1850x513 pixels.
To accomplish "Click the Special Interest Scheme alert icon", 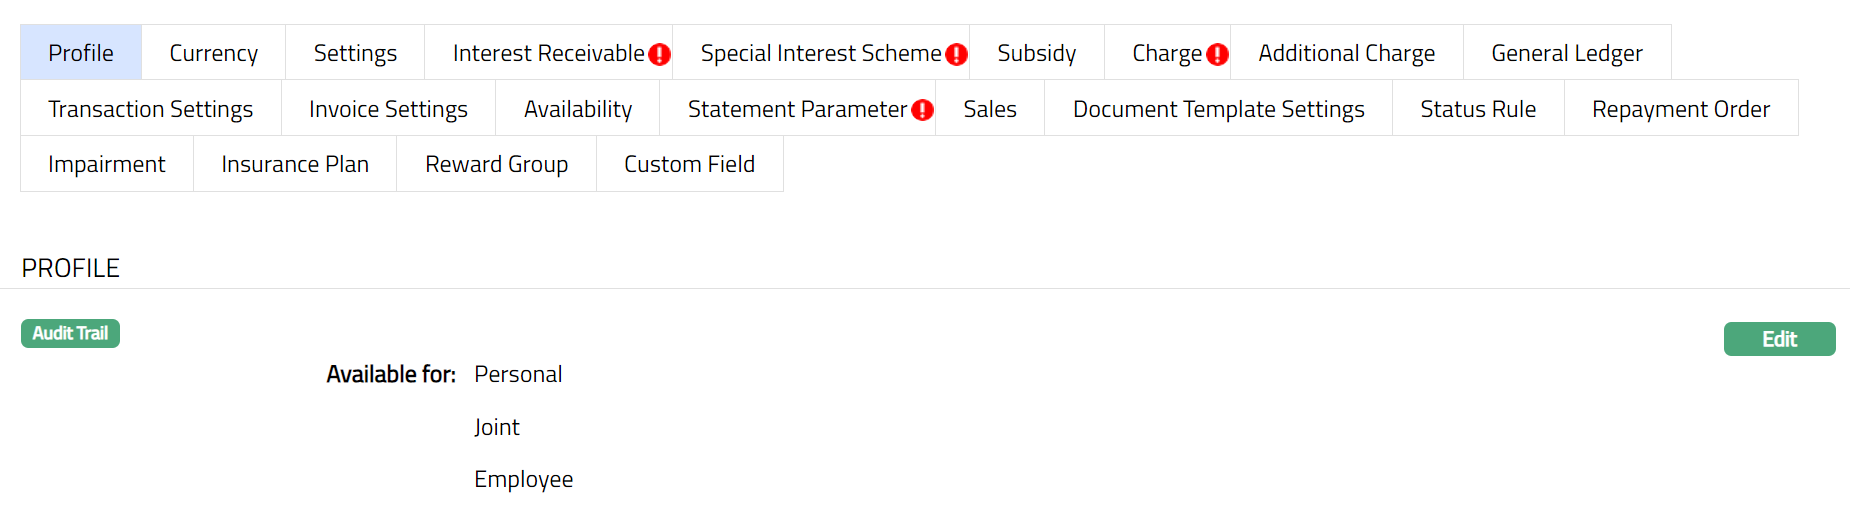I will click(x=956, y=55).
